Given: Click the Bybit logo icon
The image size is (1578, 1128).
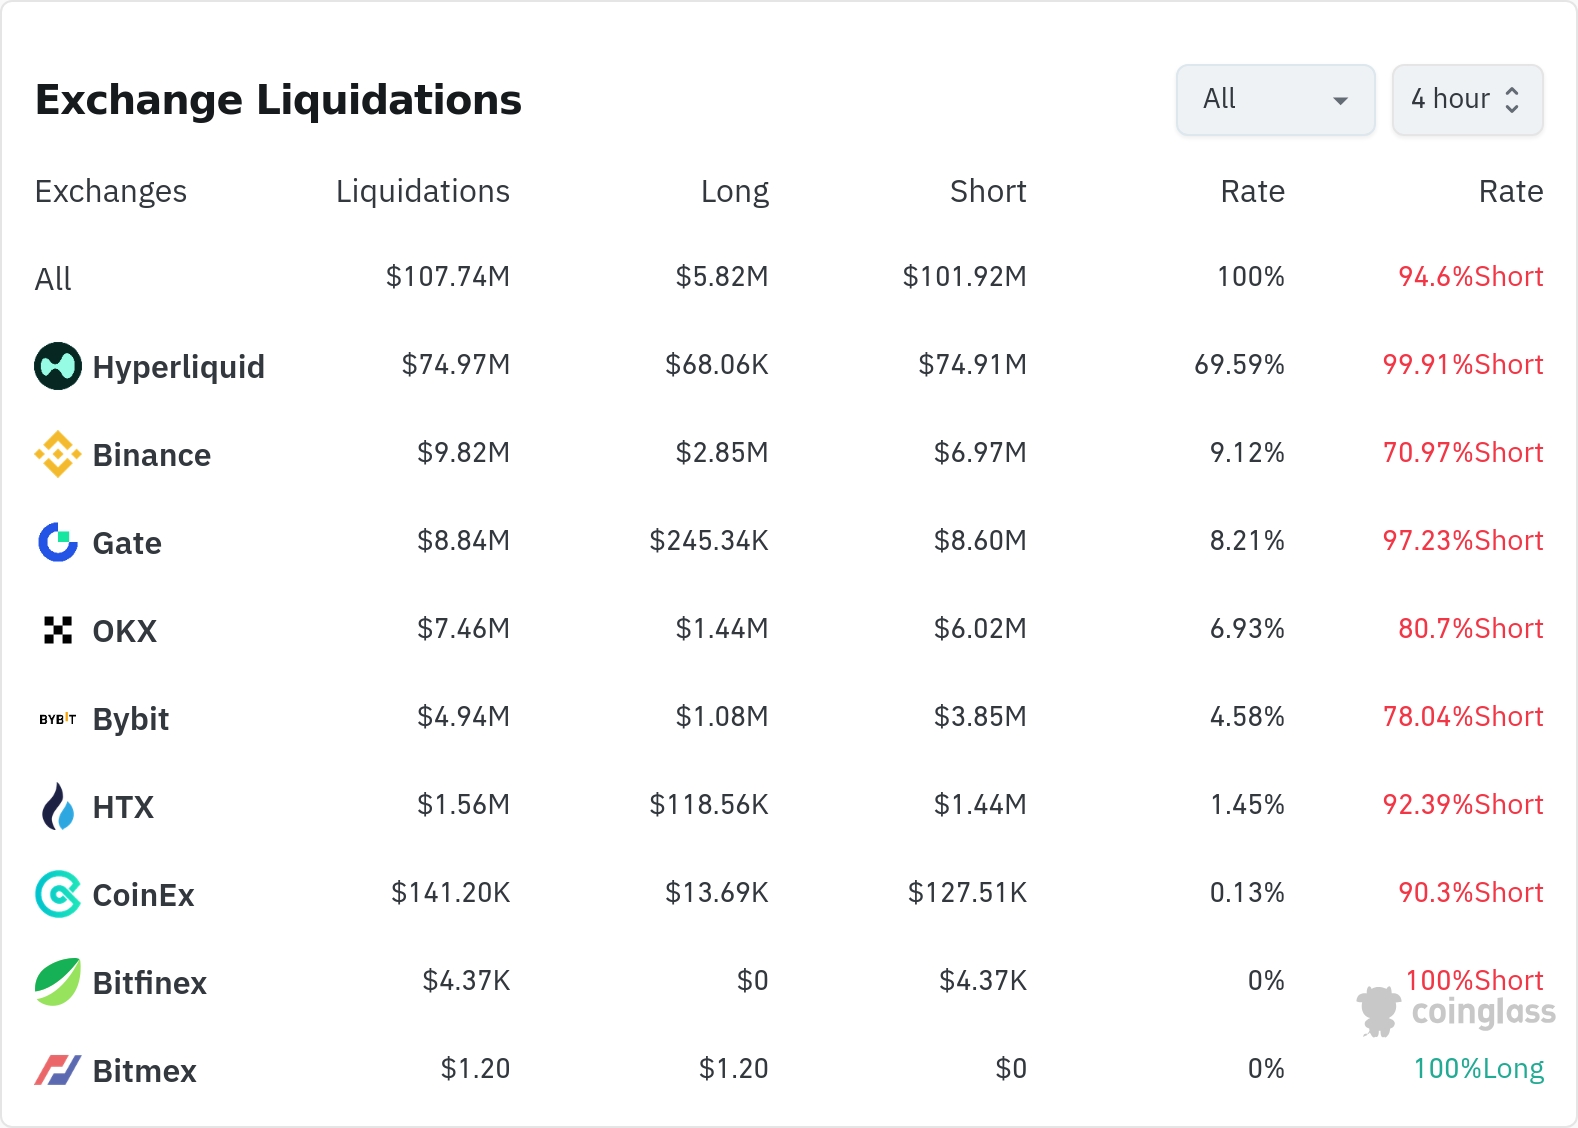Looking at the screenshot, I should tap(58, 718).
